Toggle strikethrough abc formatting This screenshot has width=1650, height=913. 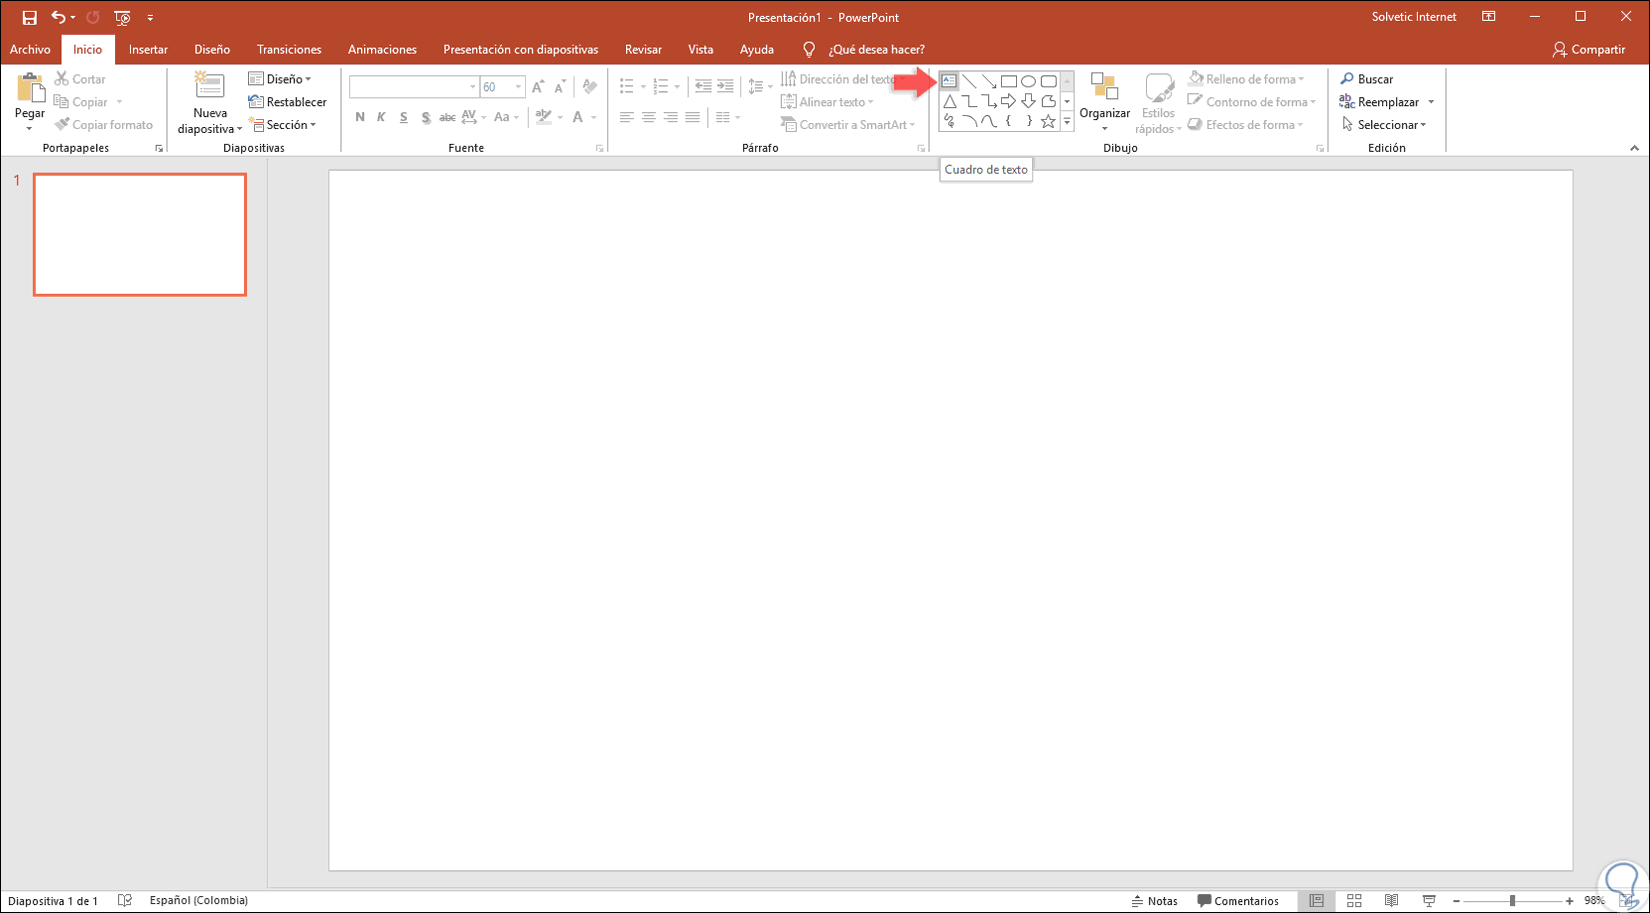(x=447, y=117)
